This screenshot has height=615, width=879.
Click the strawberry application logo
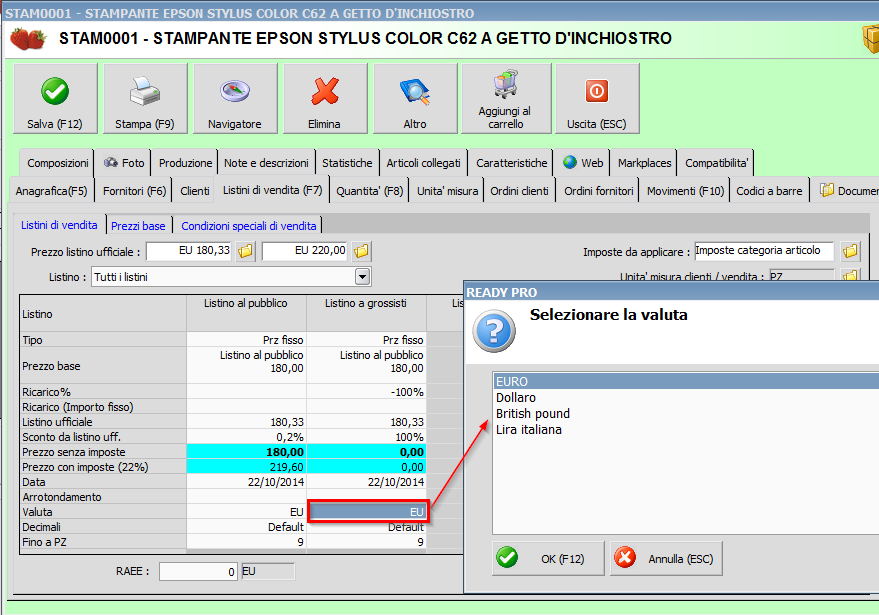pyautogui.click(x=27, y=39)
